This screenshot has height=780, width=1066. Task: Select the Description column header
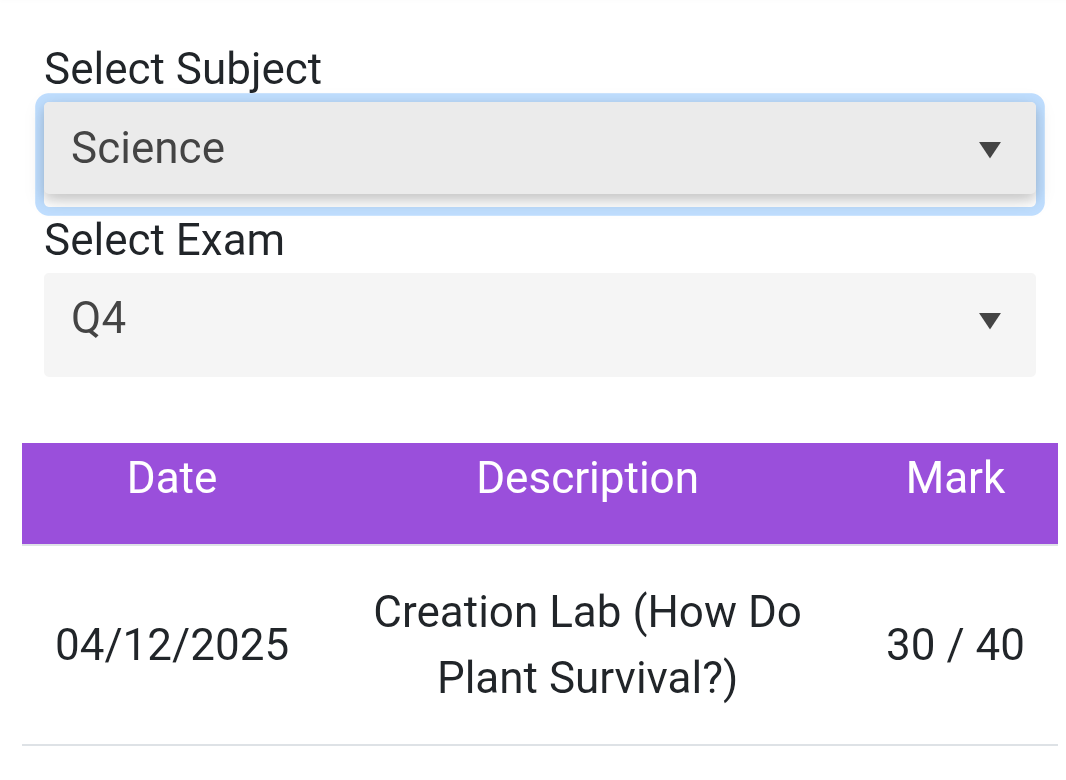click(587, 478)
